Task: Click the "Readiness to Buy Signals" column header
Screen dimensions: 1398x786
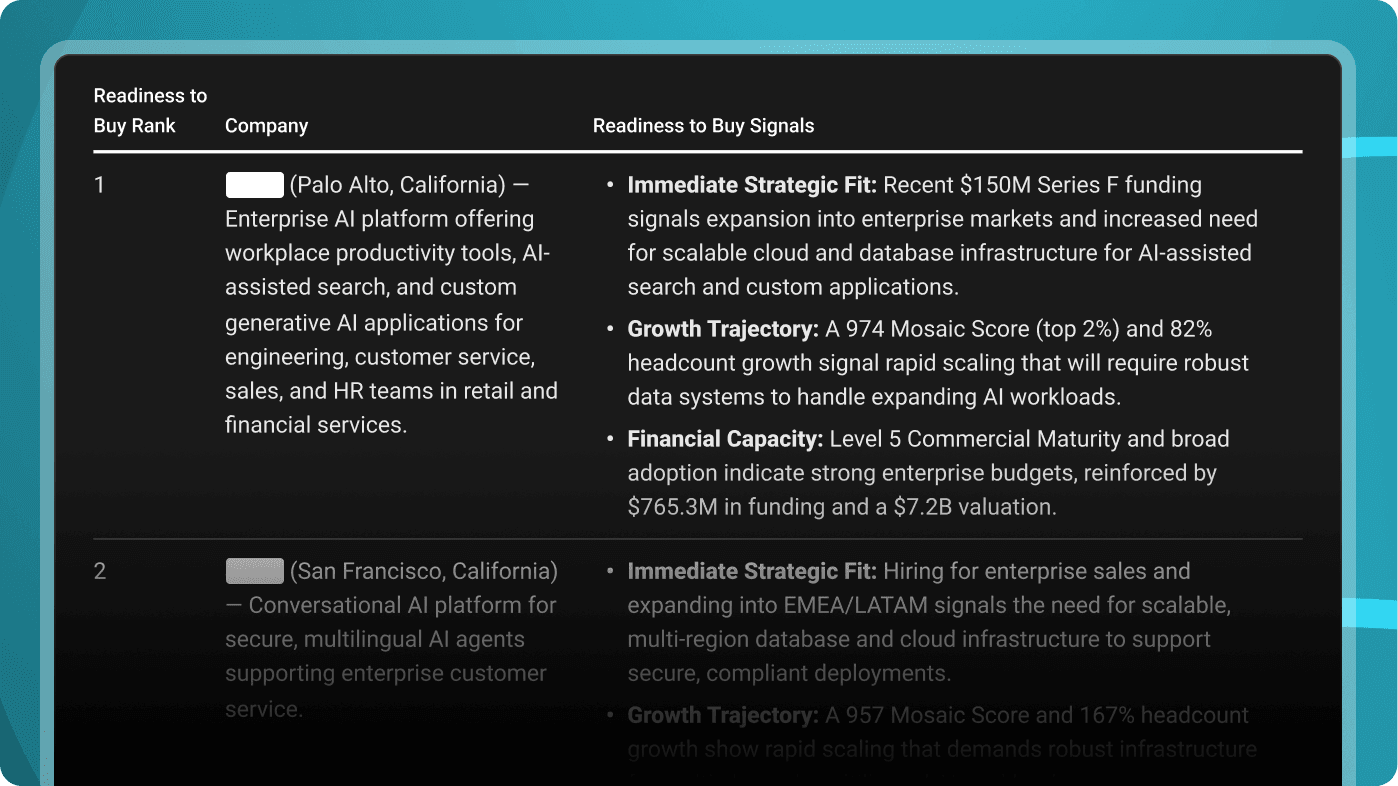Action: click(703, 126)
